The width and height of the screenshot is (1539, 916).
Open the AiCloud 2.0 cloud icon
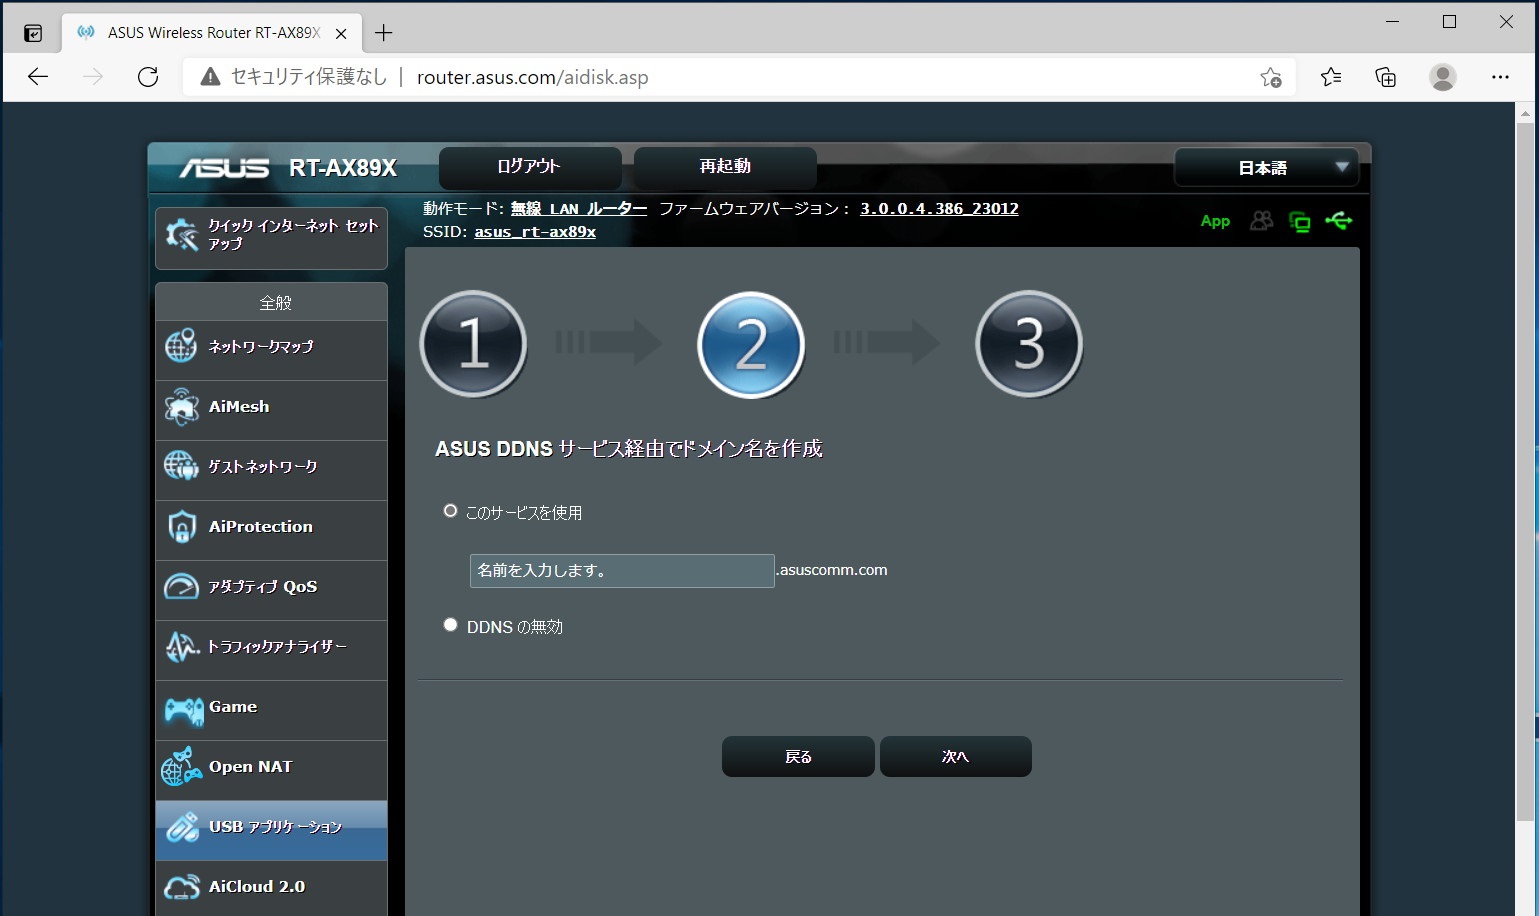point(182,887)
